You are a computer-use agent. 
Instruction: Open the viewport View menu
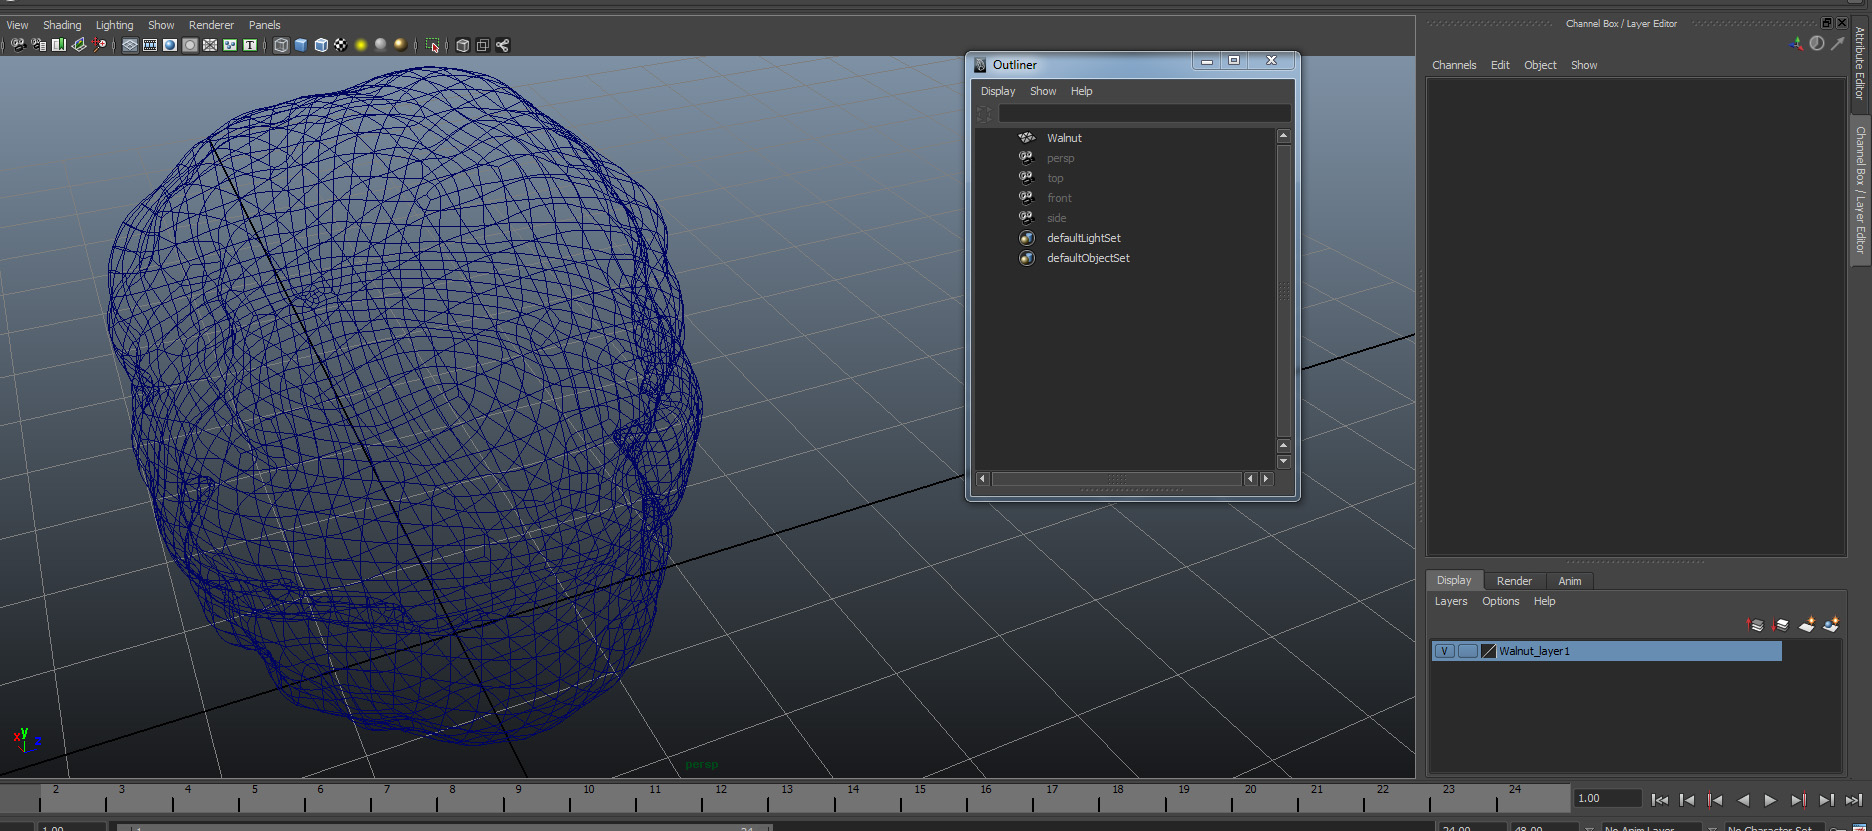tap(17, 25)
